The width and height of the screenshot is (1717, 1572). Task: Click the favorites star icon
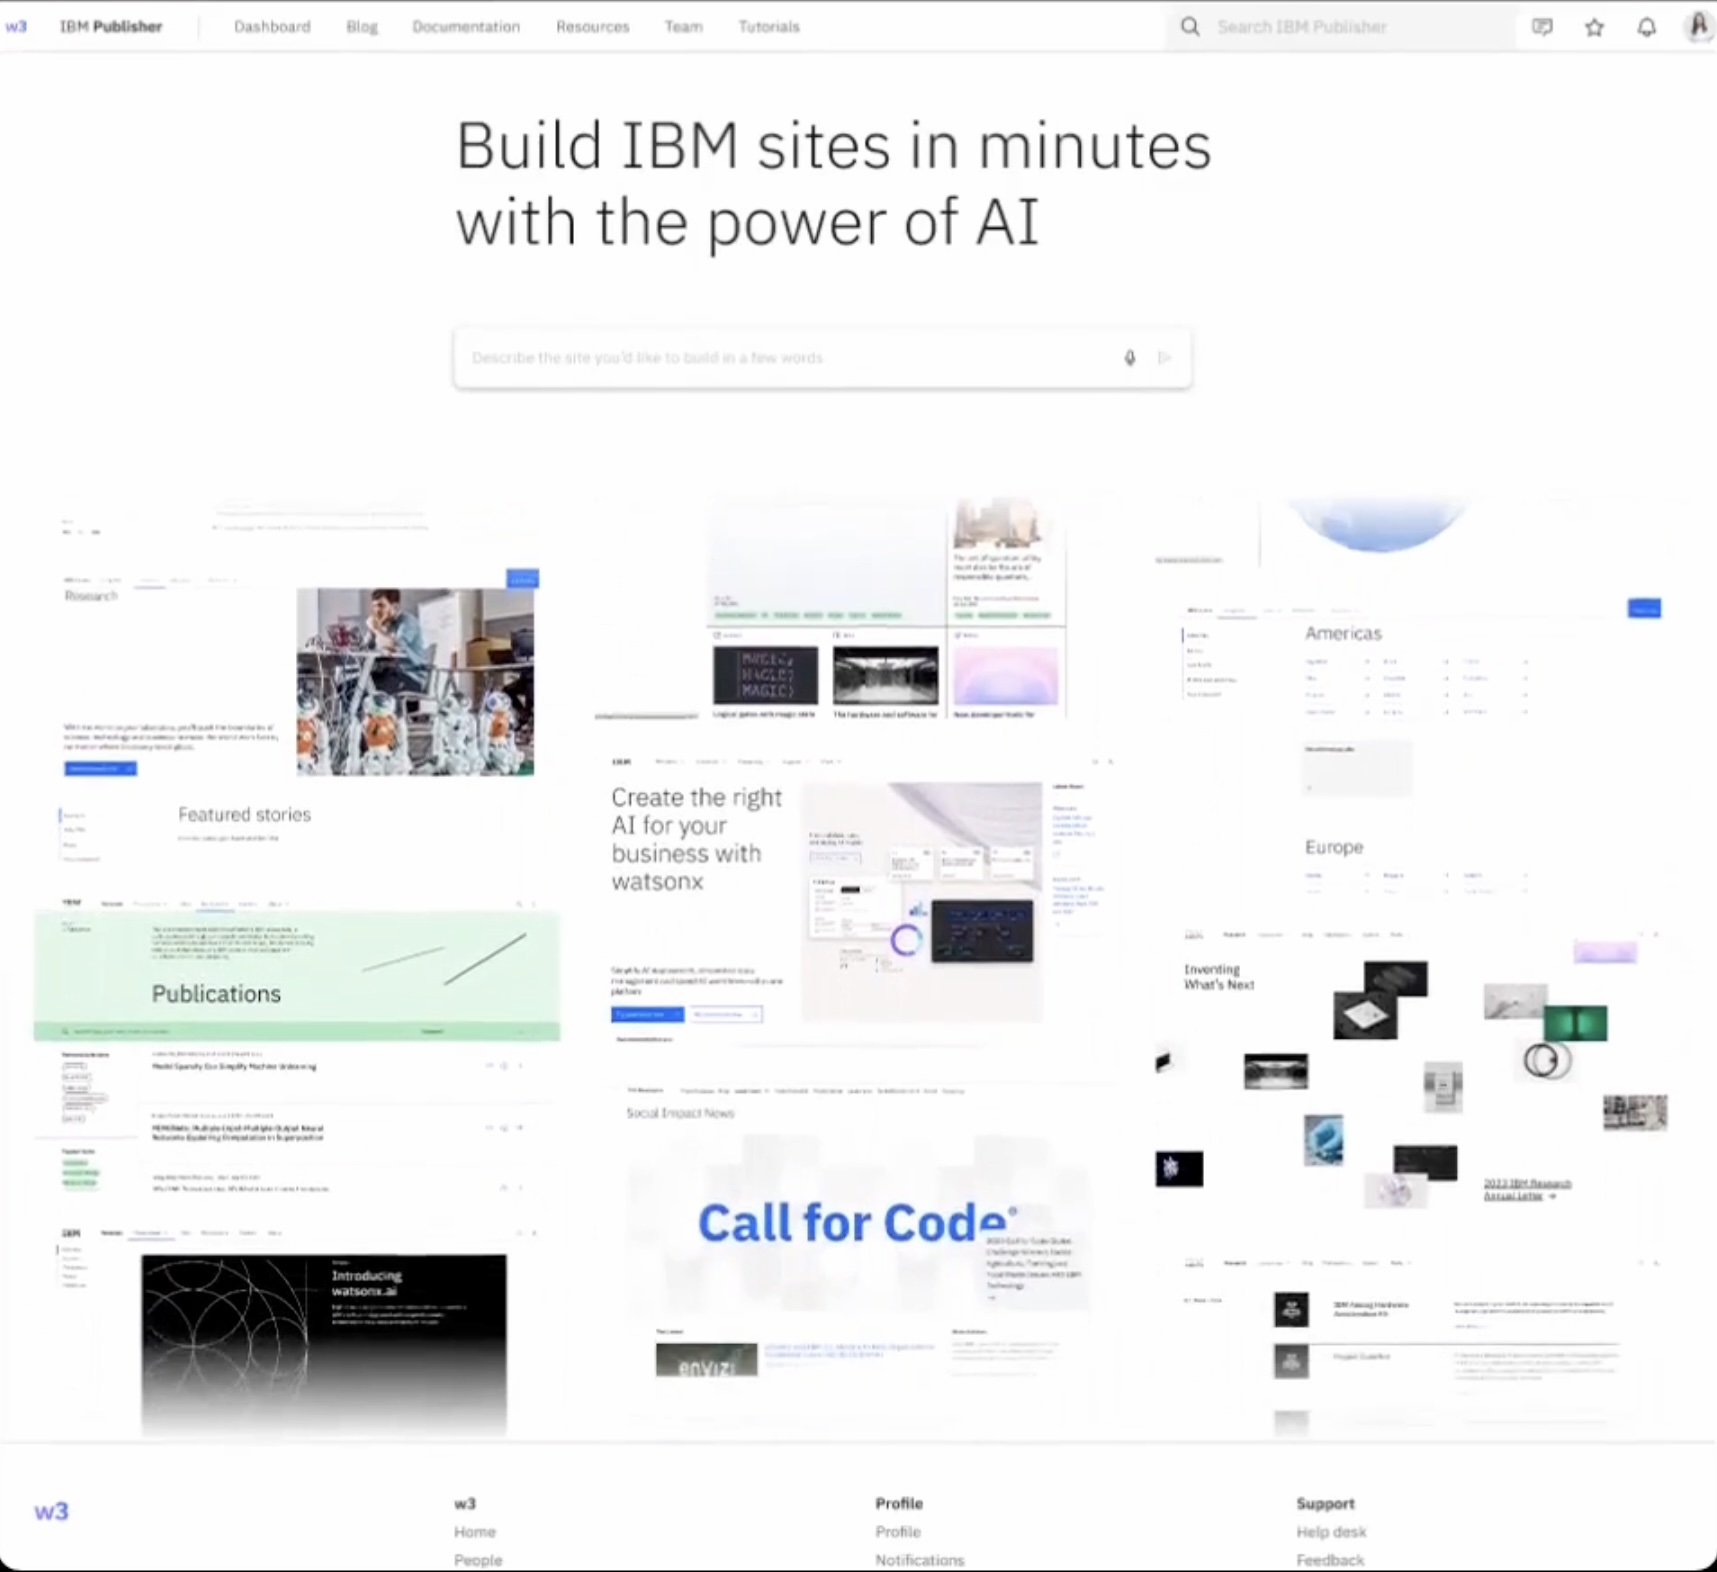click(x=1595, y=27)
